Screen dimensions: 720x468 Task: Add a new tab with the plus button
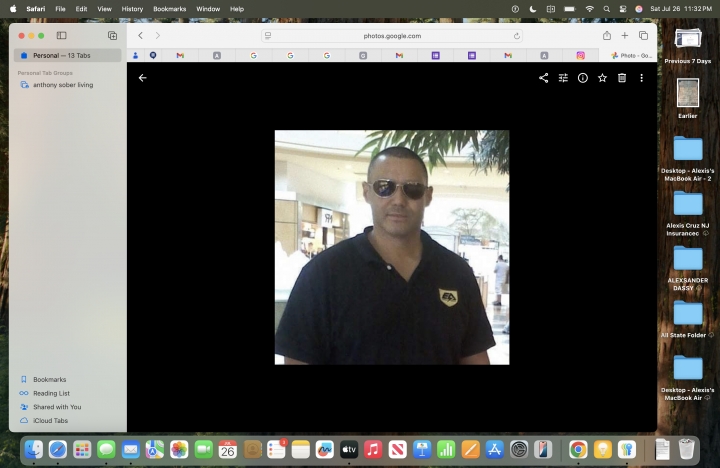pyautogui.click(x=625, y=35)
